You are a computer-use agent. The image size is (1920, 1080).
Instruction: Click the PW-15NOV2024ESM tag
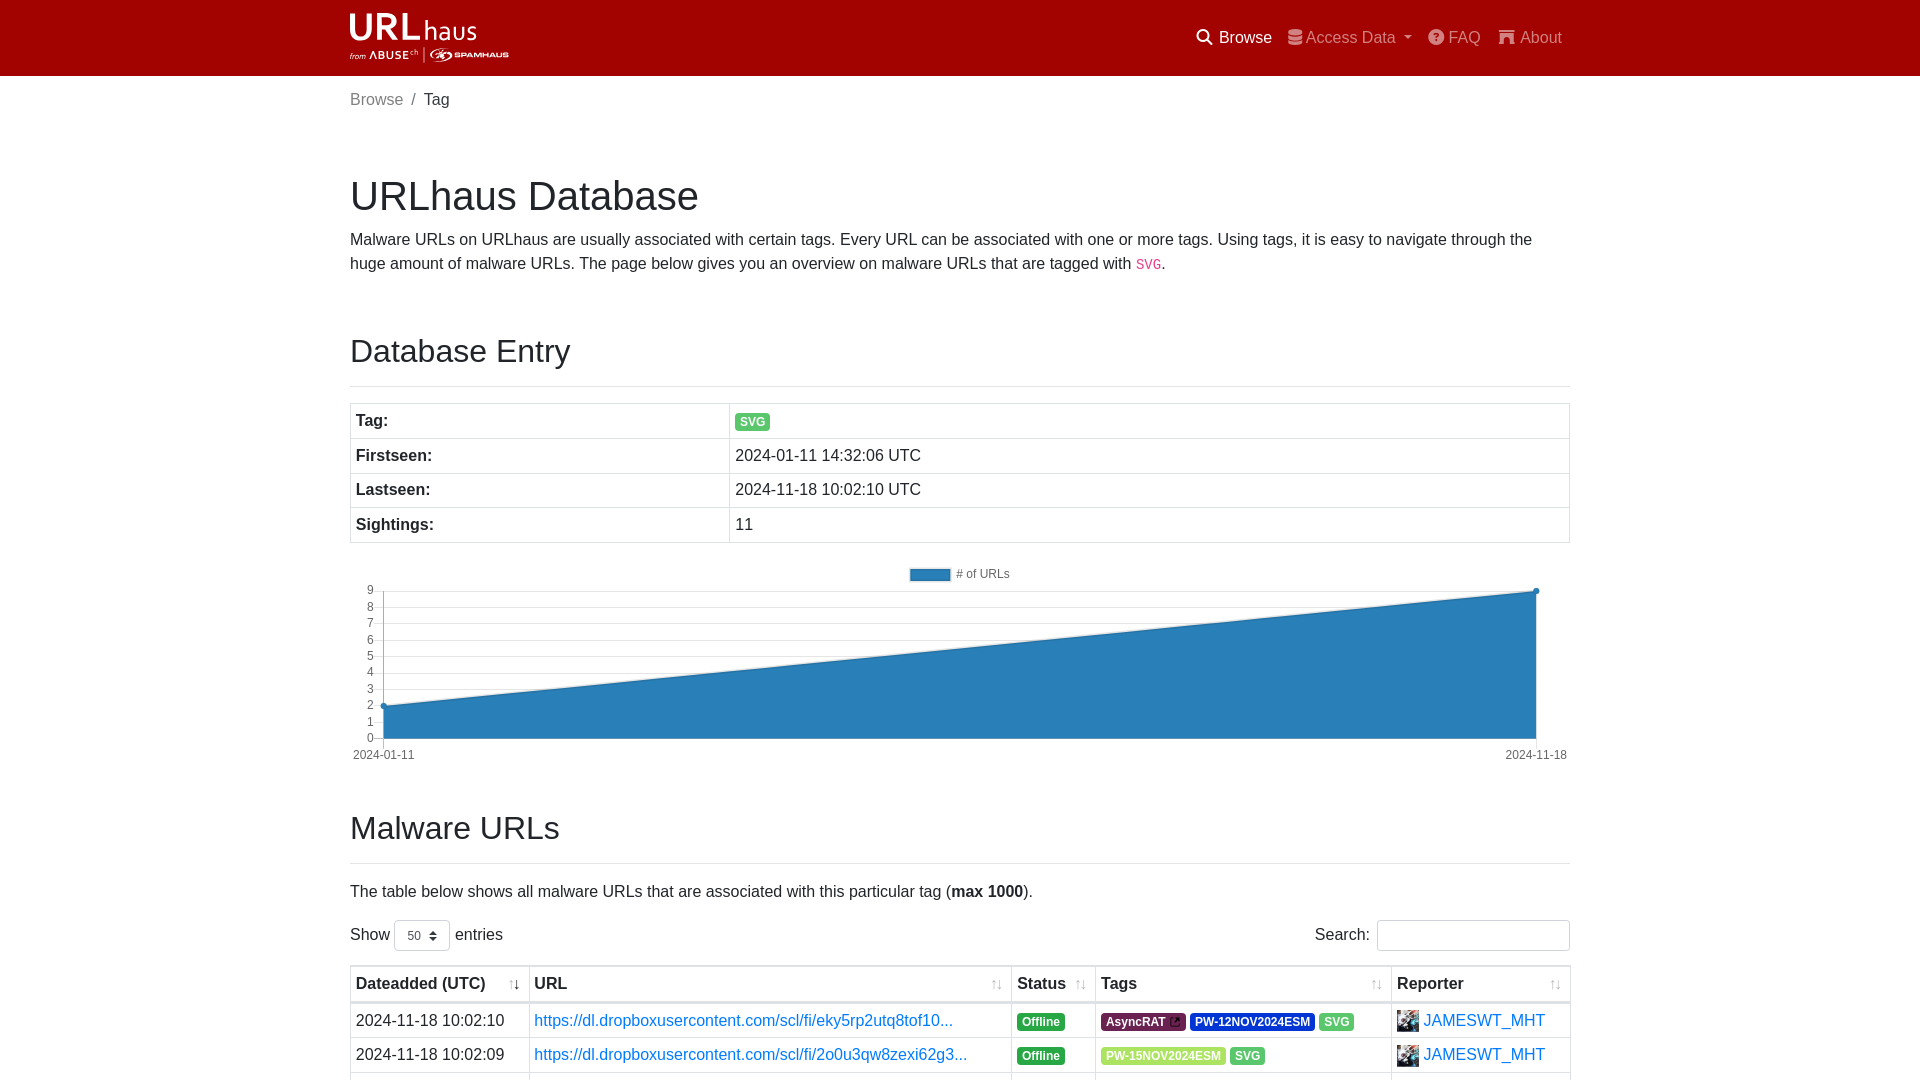pos(1163,1056)
